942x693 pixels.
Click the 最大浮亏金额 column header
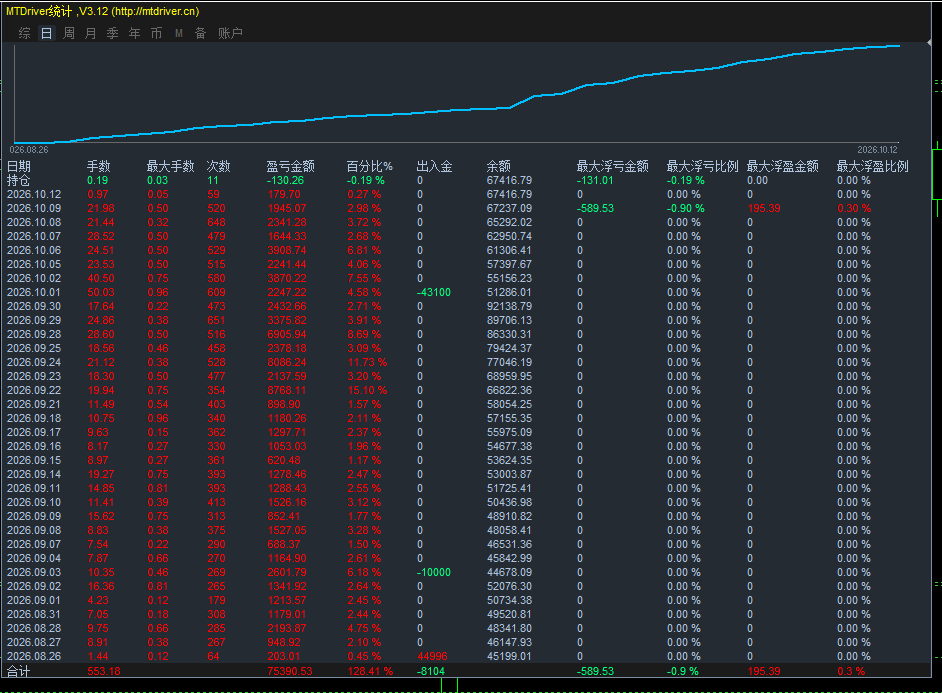point(613,166)
